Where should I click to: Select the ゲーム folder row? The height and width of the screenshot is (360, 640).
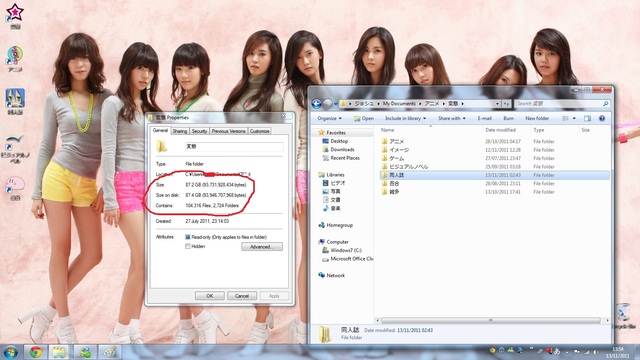click(495, 158)
